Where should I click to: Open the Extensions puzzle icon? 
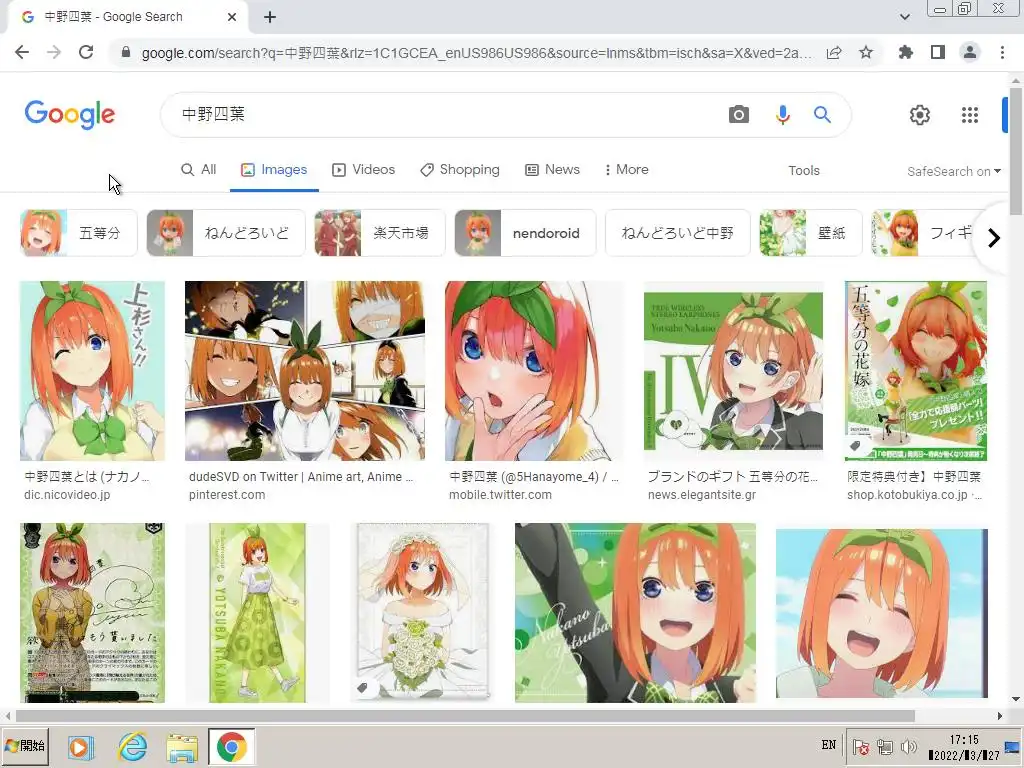coord(906,52)
